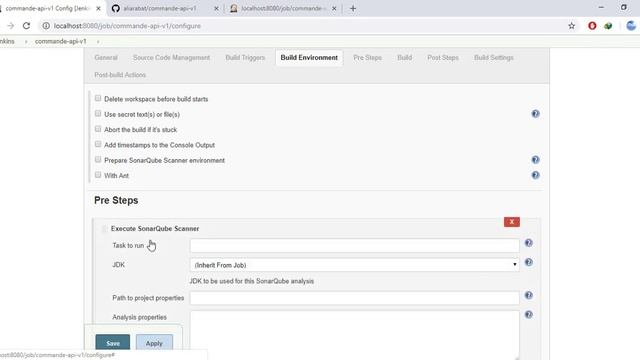
Task: Open help for Prepare SonarQube Scanner environment
Action: pos(535,160)
